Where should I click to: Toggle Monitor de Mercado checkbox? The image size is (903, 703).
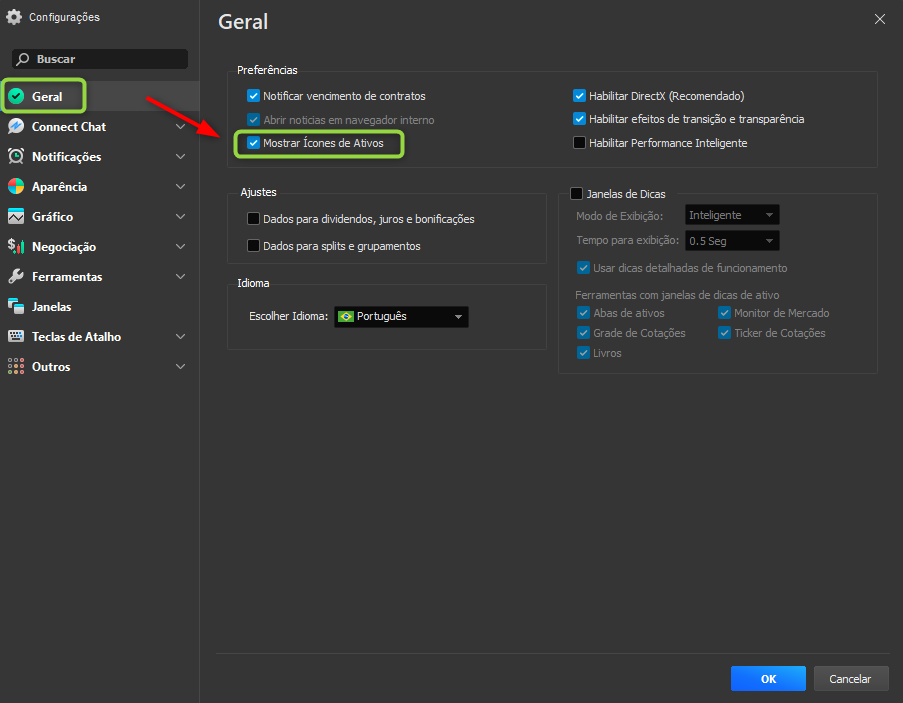(x=724, y=313)
